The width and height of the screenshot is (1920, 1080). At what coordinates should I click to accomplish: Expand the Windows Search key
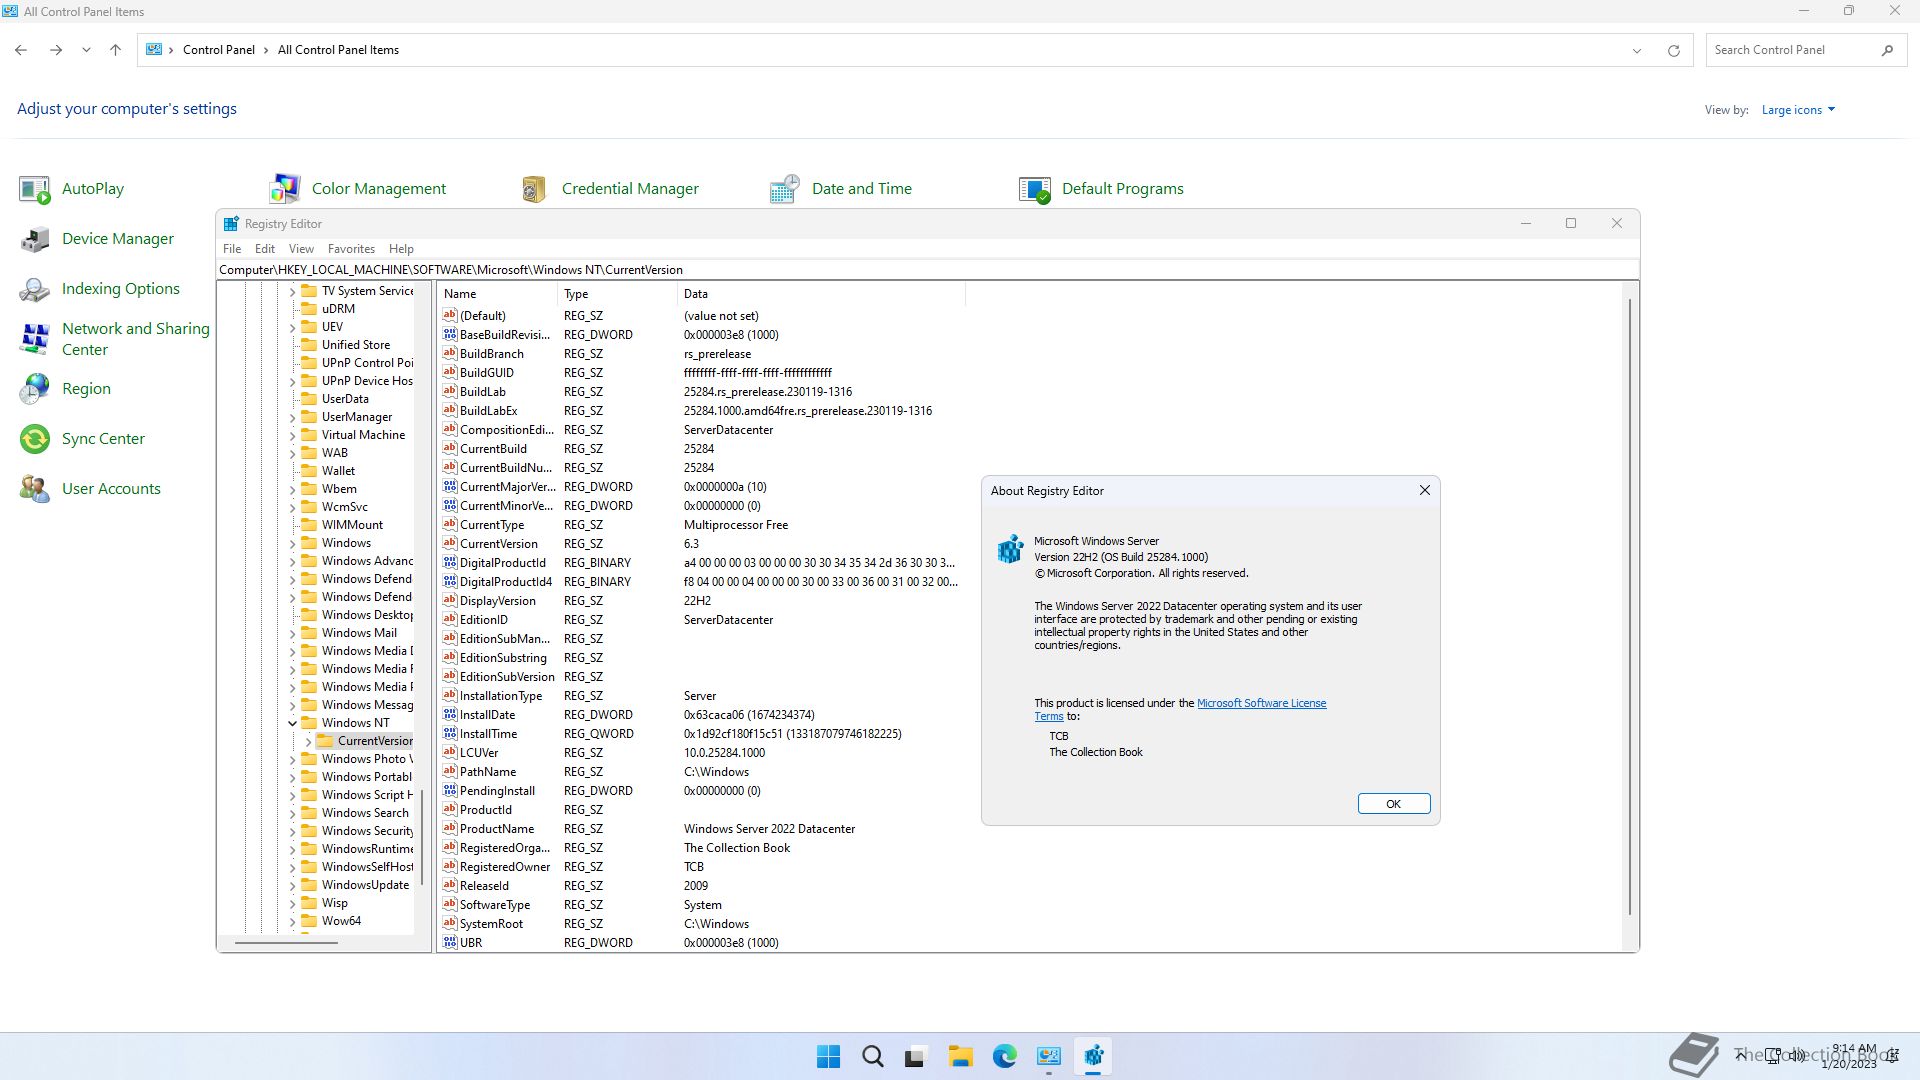[293, 813]
